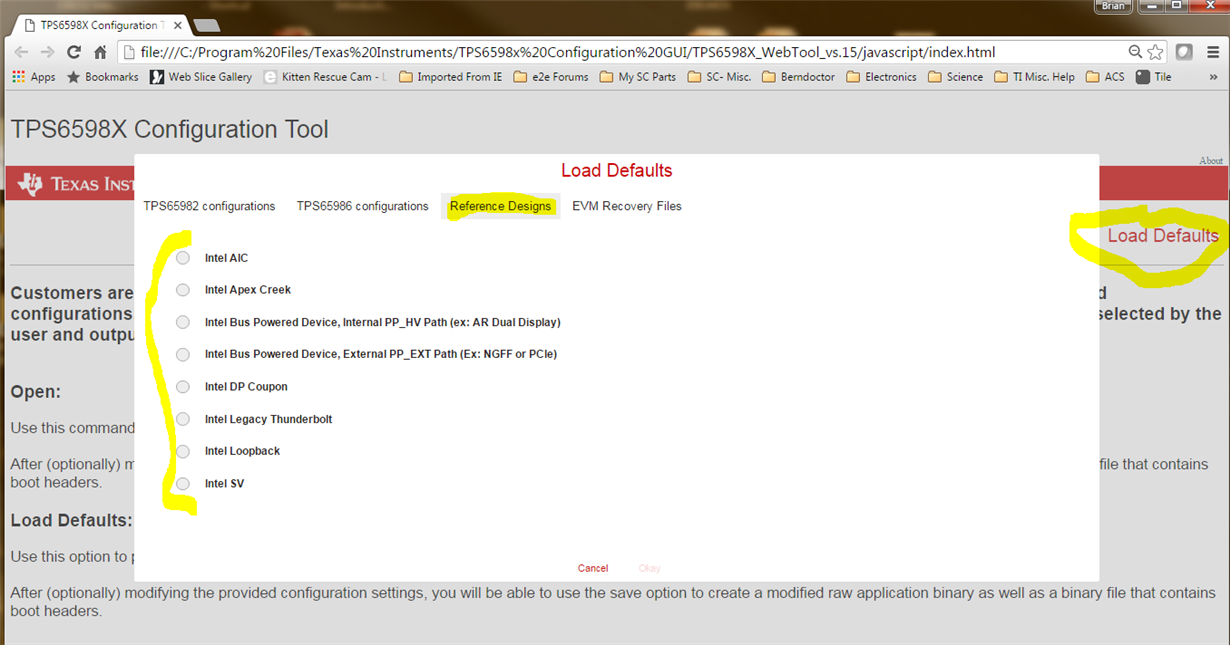The image size is (1230, 645).
Task: Switch to TPS65986 configurations tab
Action: pos(362,206)
